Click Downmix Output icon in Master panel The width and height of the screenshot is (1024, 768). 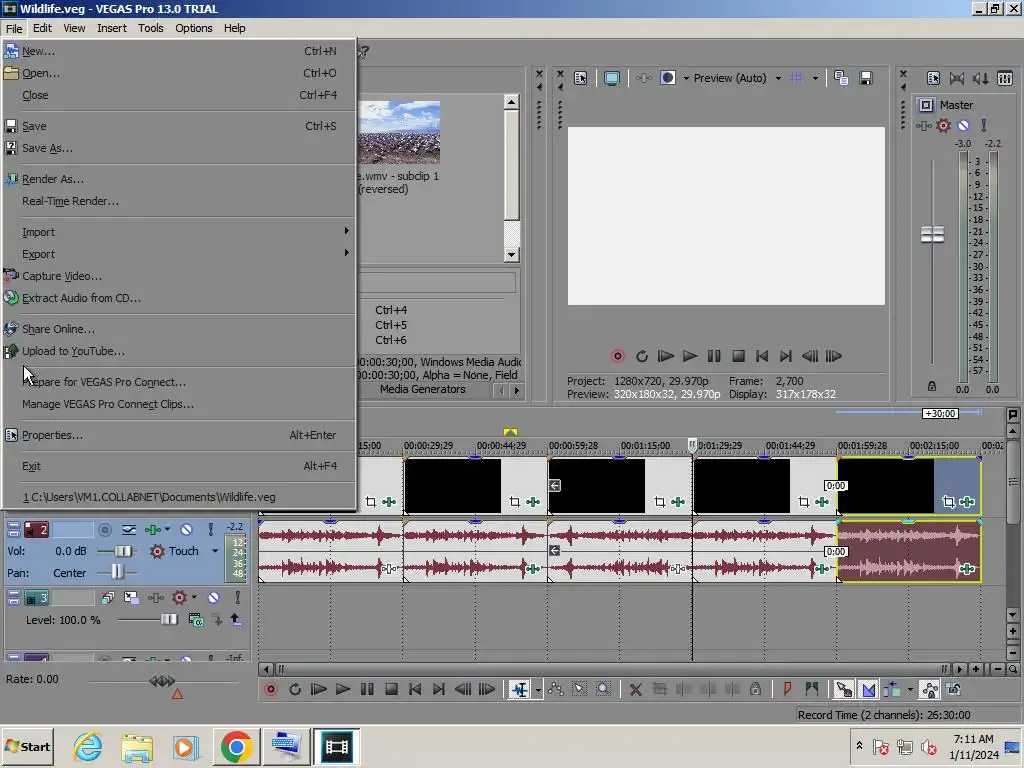[x=957, y=78]
